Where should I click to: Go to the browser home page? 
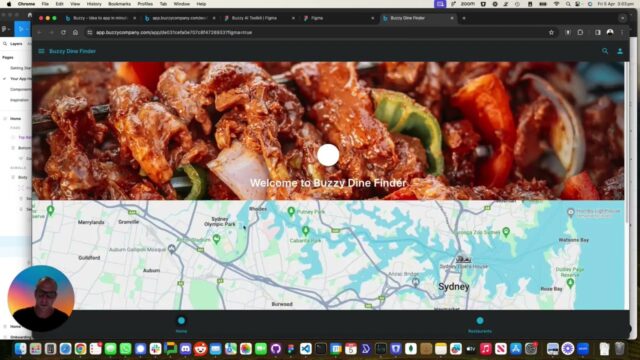(76, 32)
